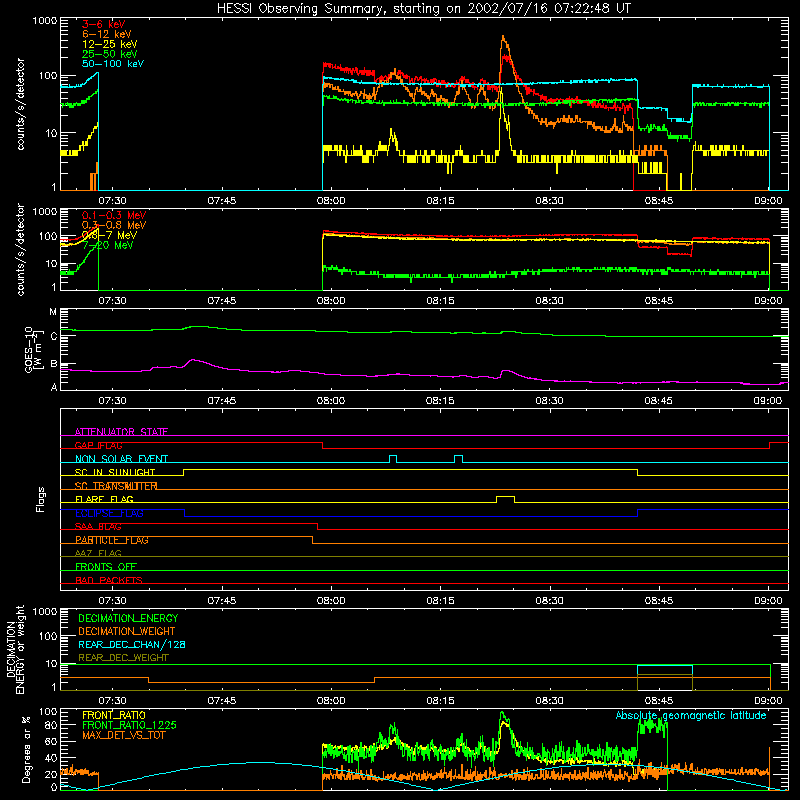Select the 50-100 keV legend label
800x800 pixels.
113,64
